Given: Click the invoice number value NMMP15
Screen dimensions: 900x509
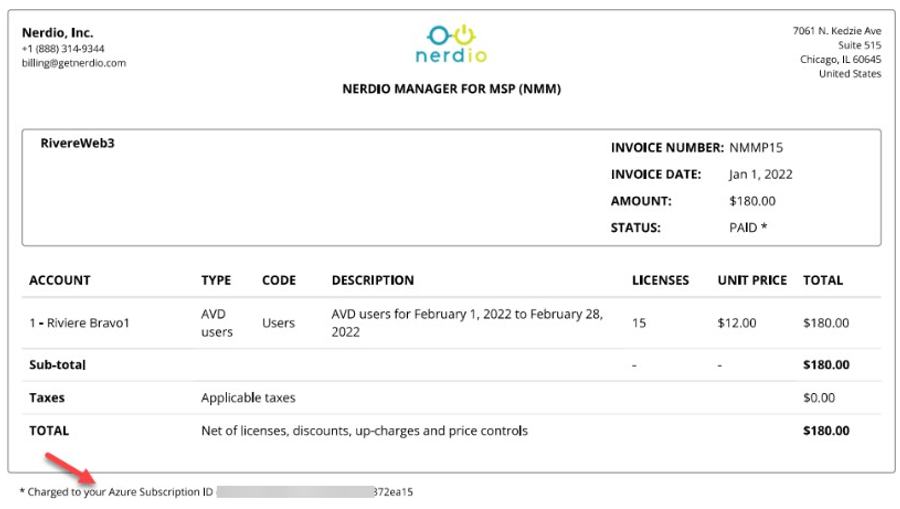Looking at the screenshot, I should coord(756,147).
